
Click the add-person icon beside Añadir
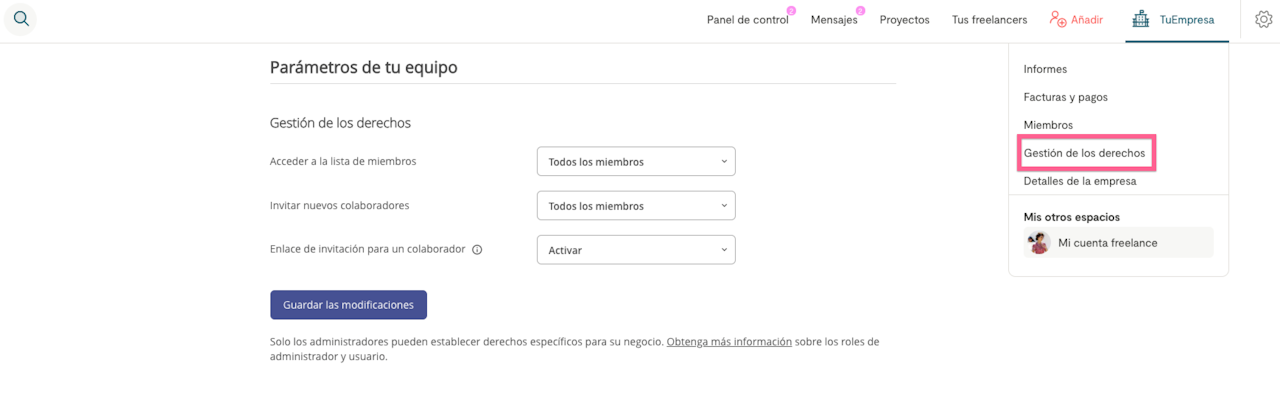point(1058,19)
